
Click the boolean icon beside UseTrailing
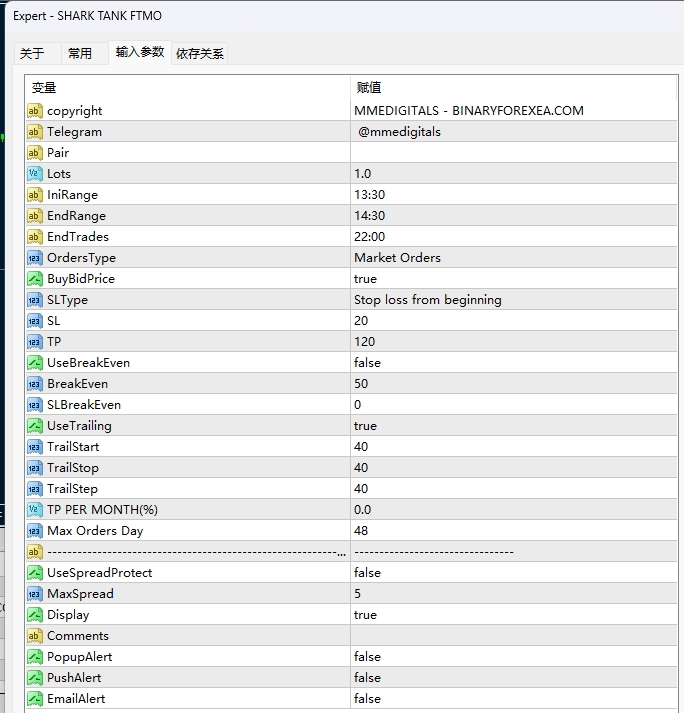coord(35,426)
